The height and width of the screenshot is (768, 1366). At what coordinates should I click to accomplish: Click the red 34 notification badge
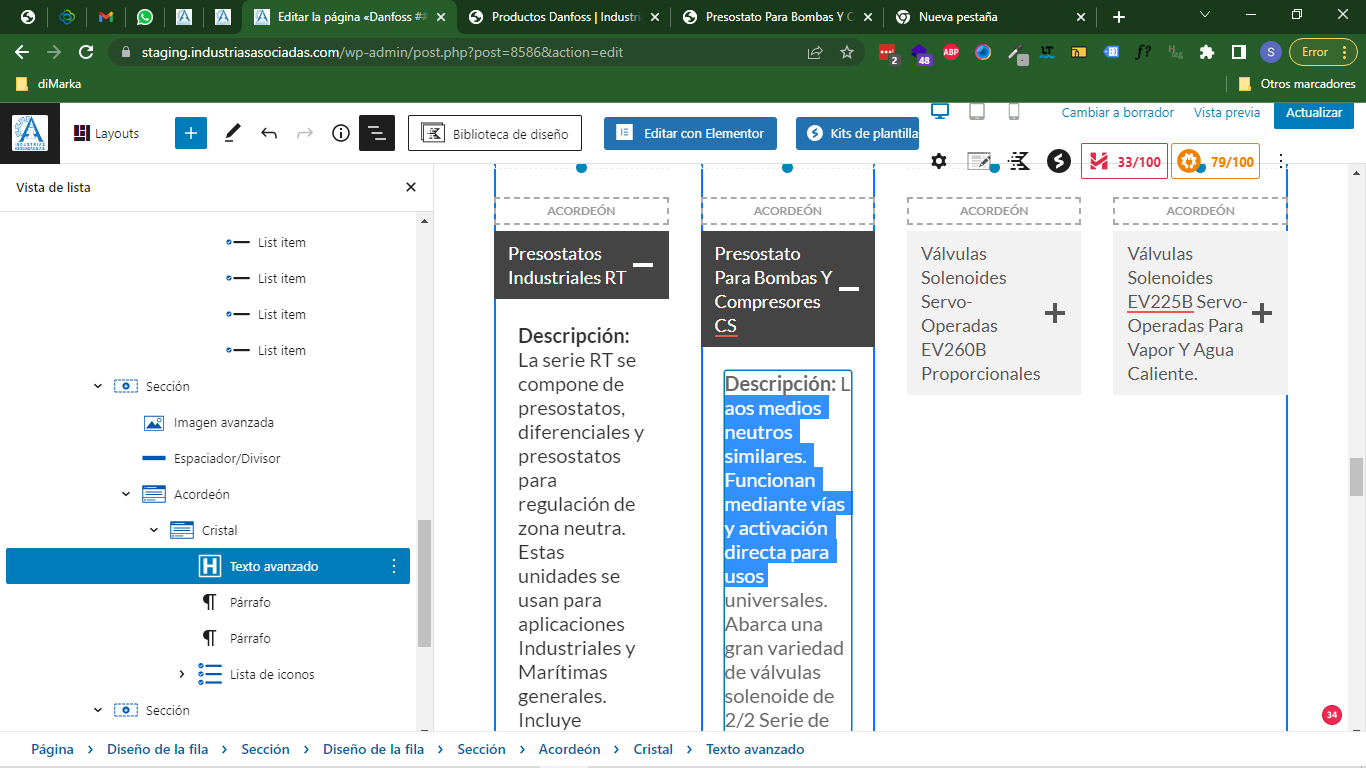pos(1331,714)
